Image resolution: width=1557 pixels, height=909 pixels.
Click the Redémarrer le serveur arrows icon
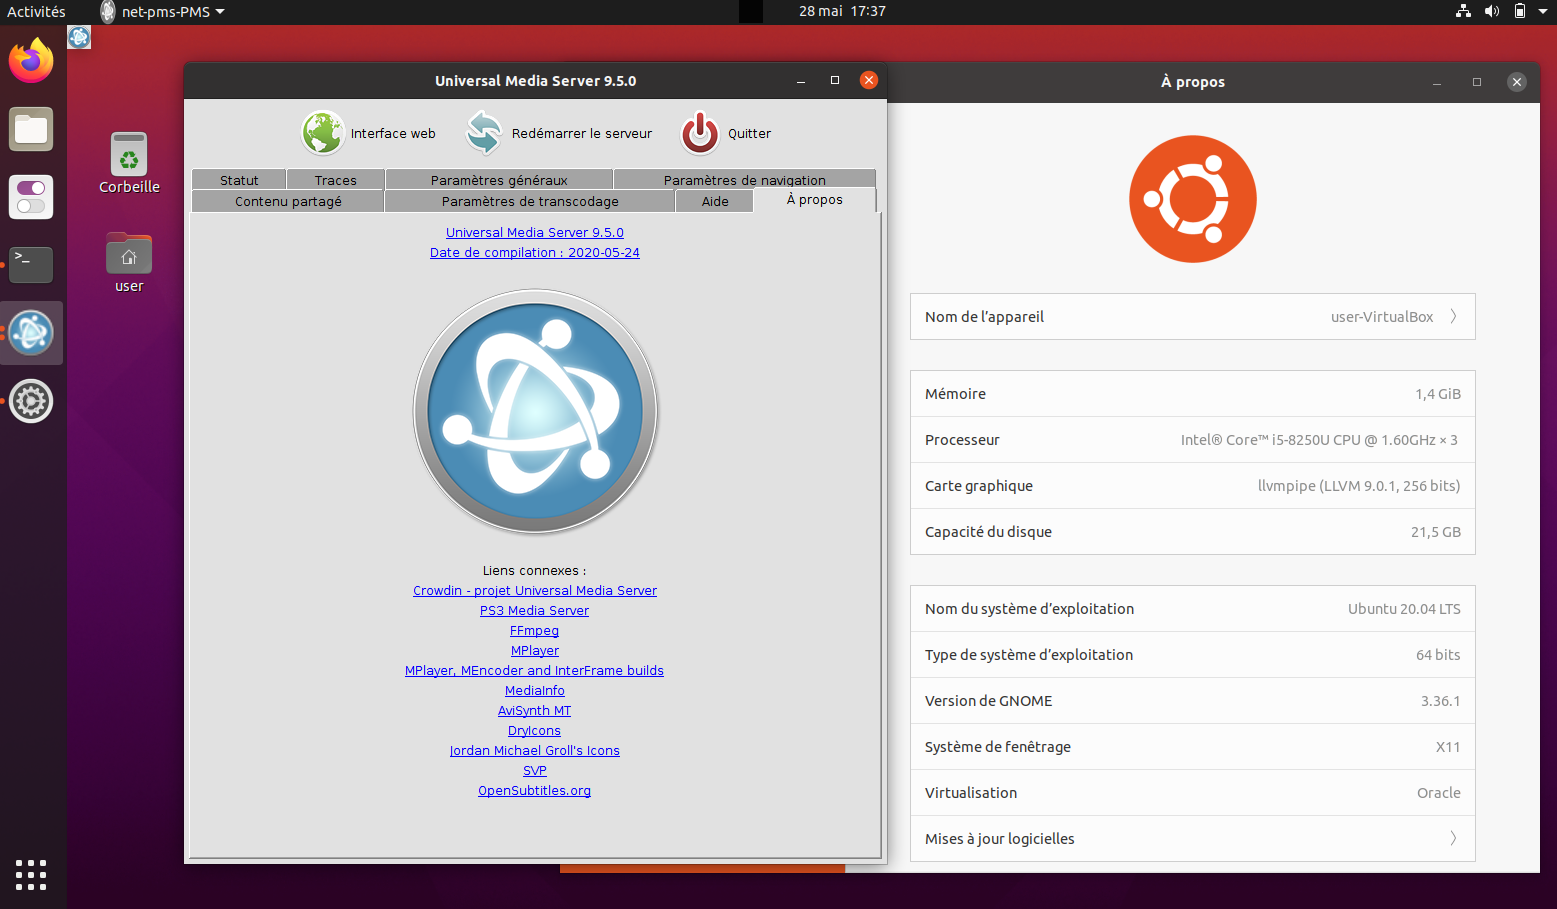(x=484, y=133)
